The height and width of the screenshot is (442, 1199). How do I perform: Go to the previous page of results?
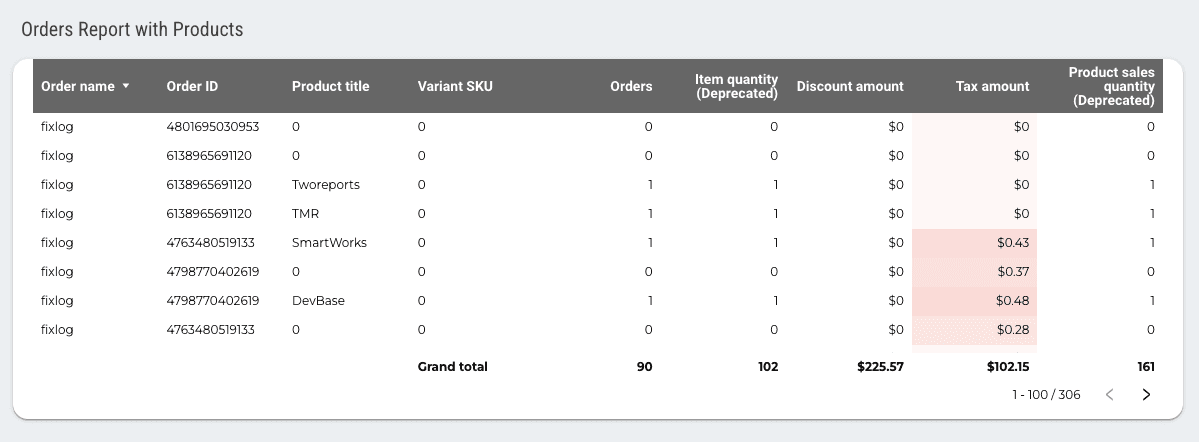pos(1110,395)
